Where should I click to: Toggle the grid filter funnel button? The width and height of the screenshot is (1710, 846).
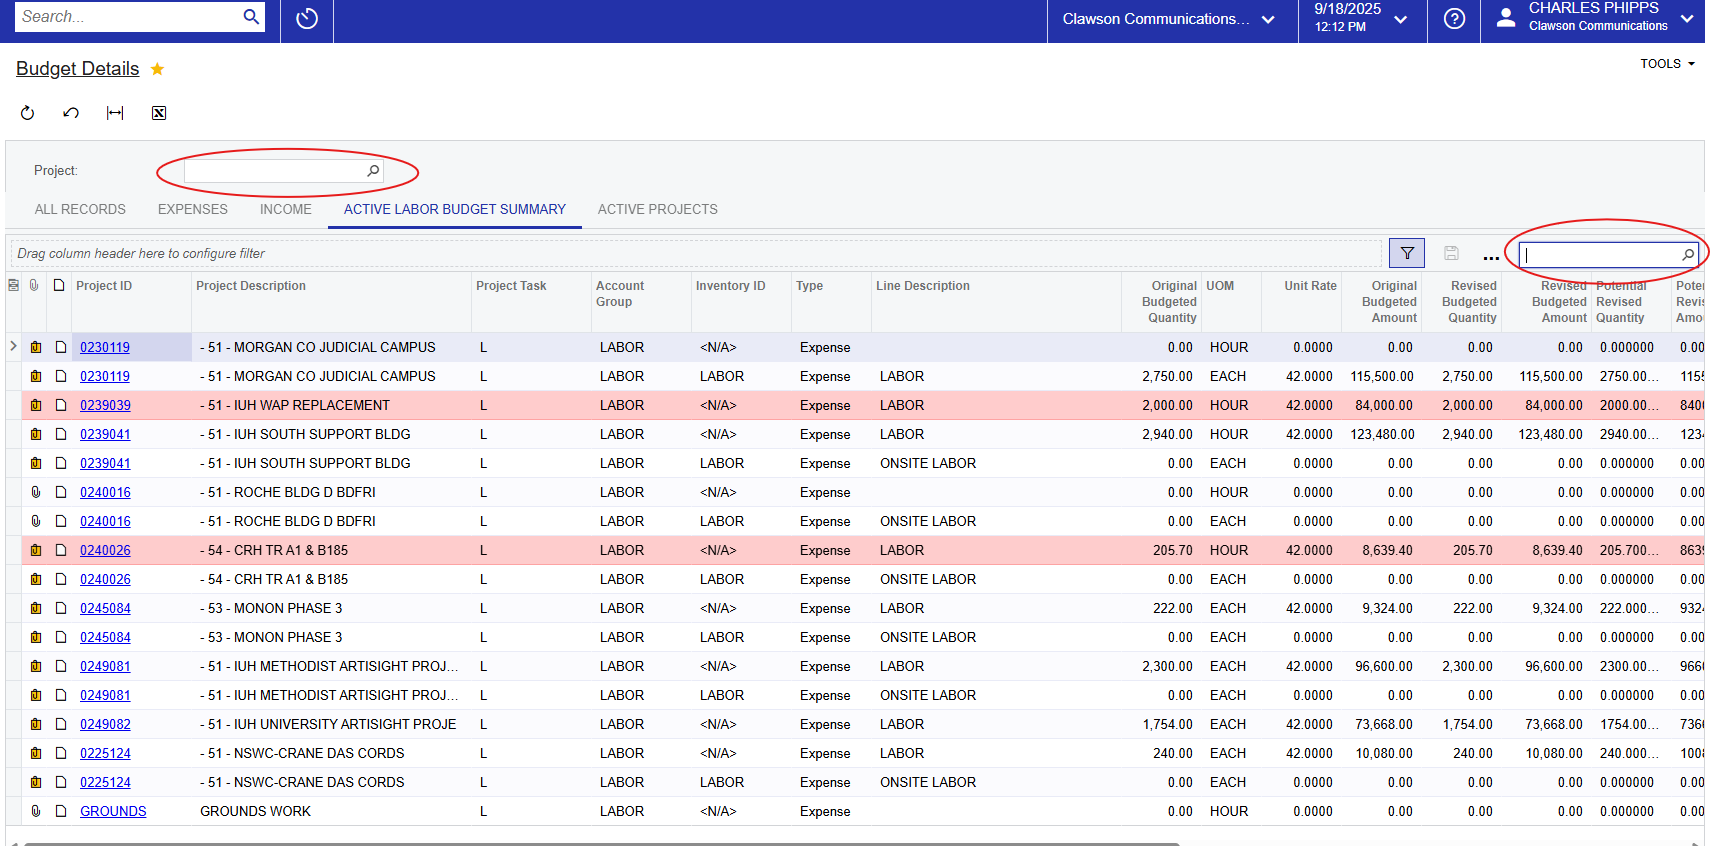pyautogui.click(x=1406, y=254)
